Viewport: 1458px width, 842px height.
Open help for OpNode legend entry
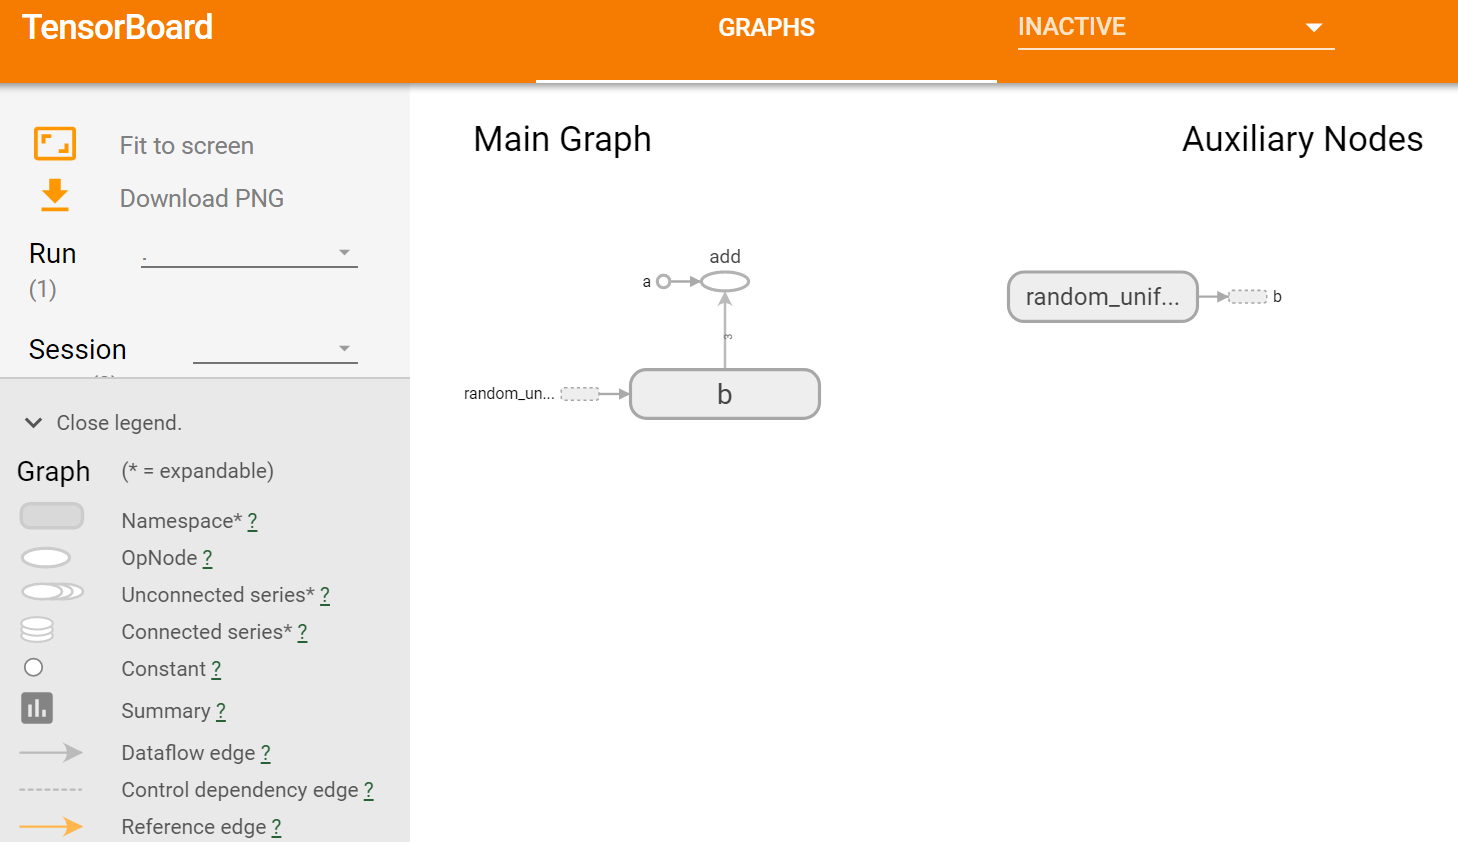(208, 558)
